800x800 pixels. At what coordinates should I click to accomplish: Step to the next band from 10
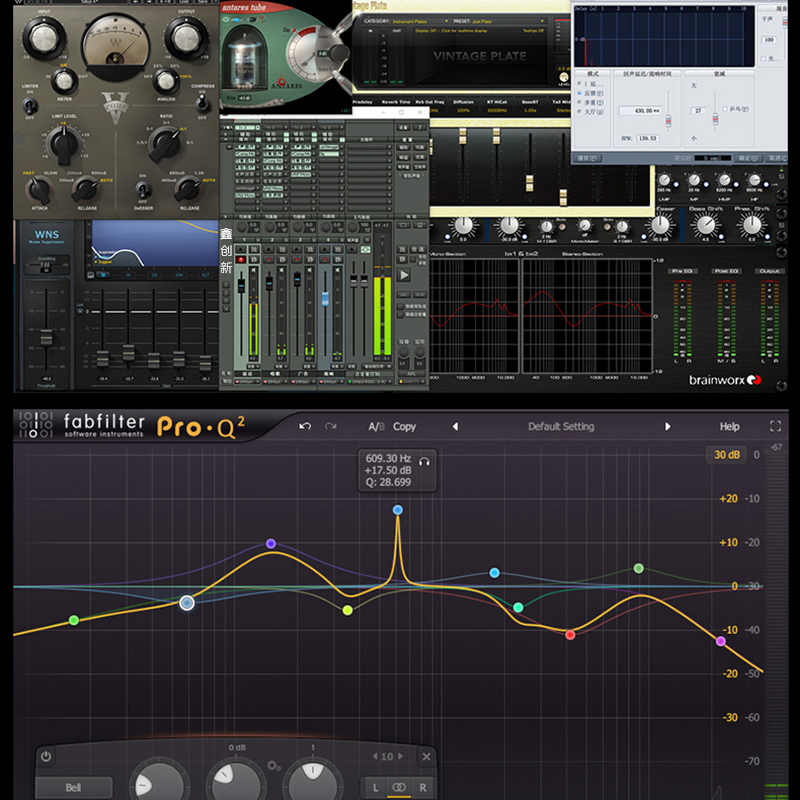pos(401,757)
